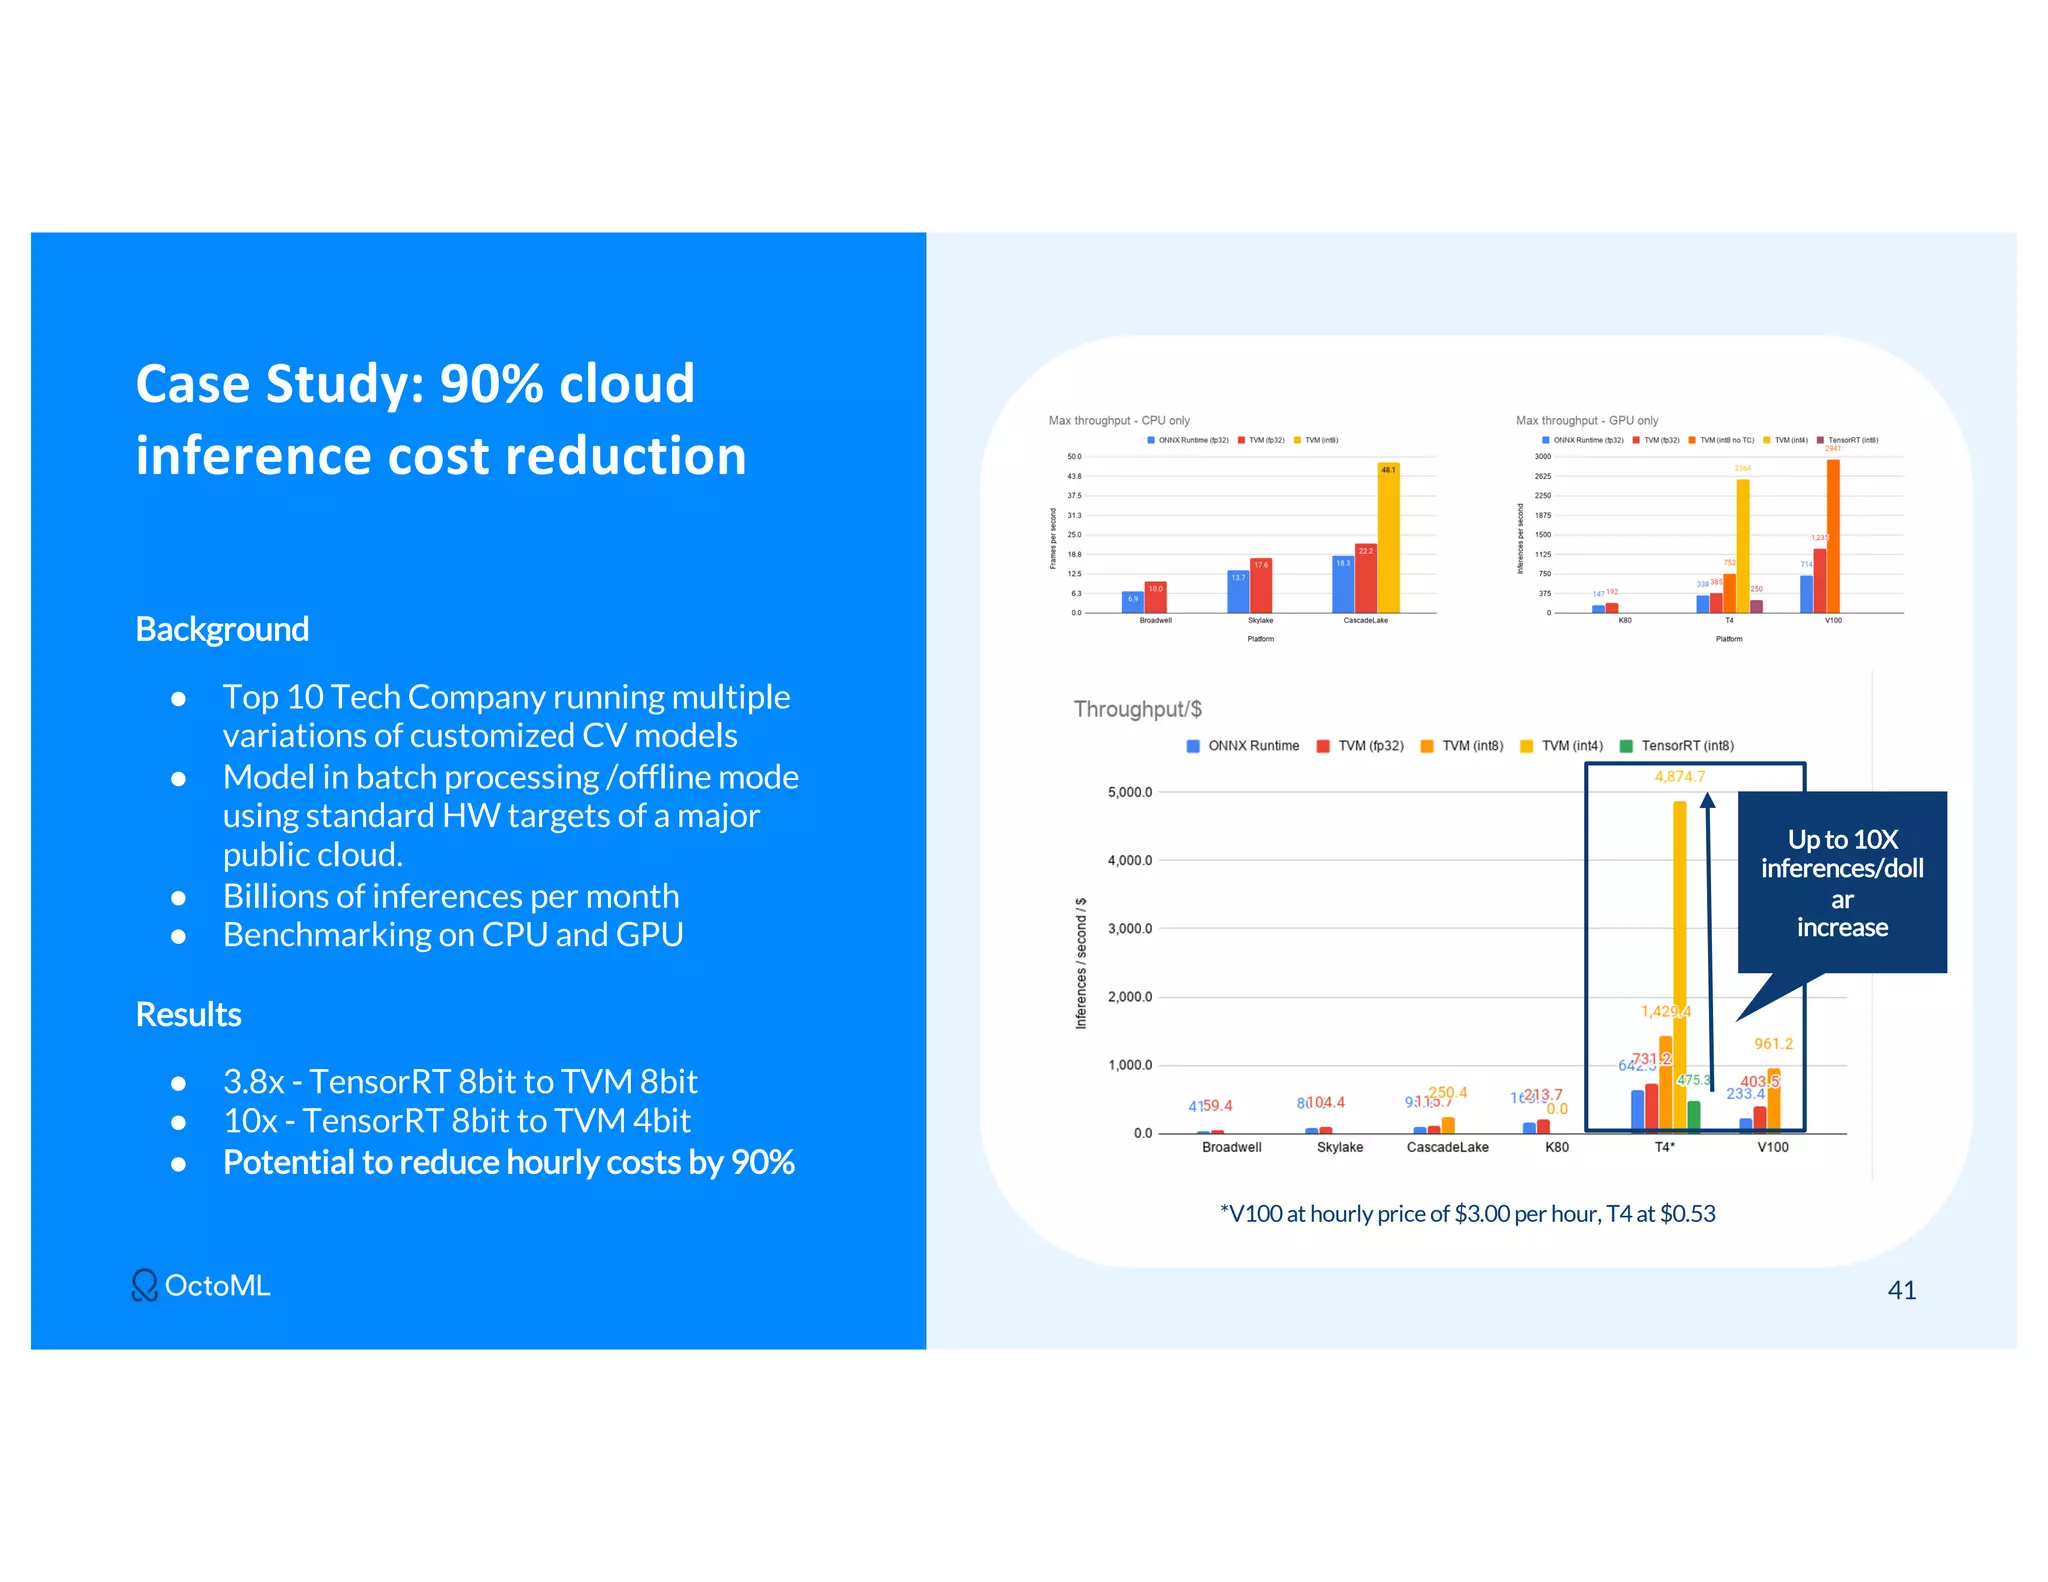This screenshot has width=2048, height=1582.
Task: Click the 250.4 data label above CascadeLake
Action: coord(1448,1093)
